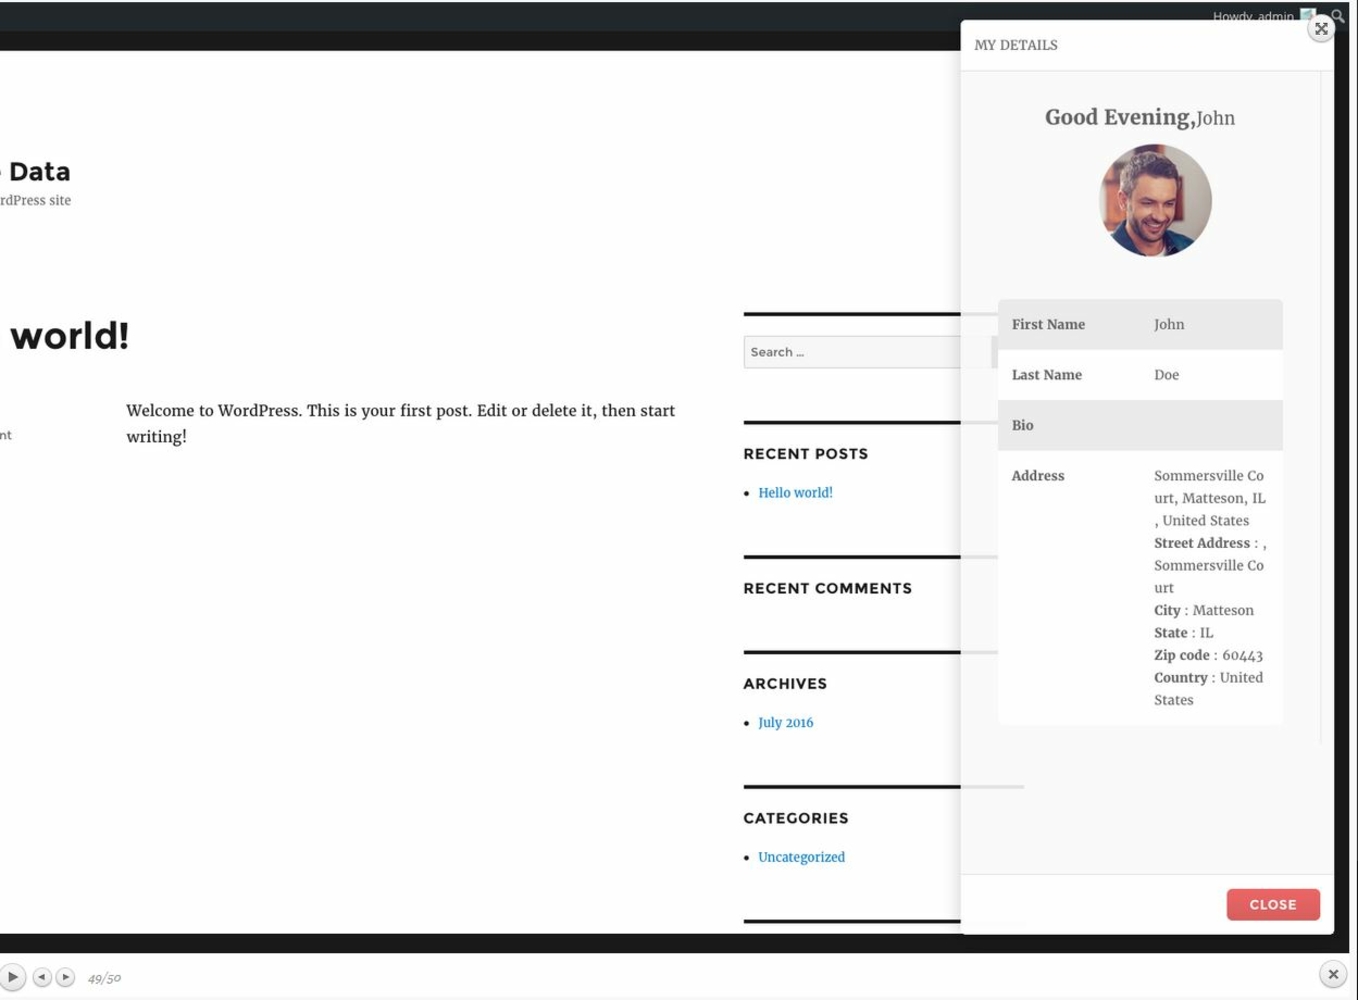Select the Last Name row

coord(1139,375)
